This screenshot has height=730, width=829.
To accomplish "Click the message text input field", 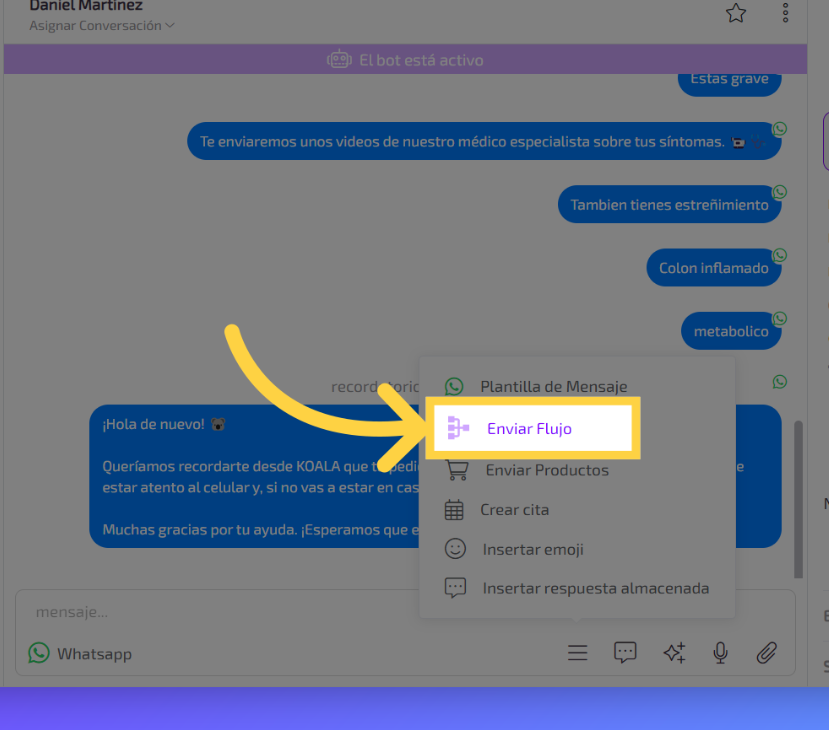I will pyautogui.click(x=300, y=611).
